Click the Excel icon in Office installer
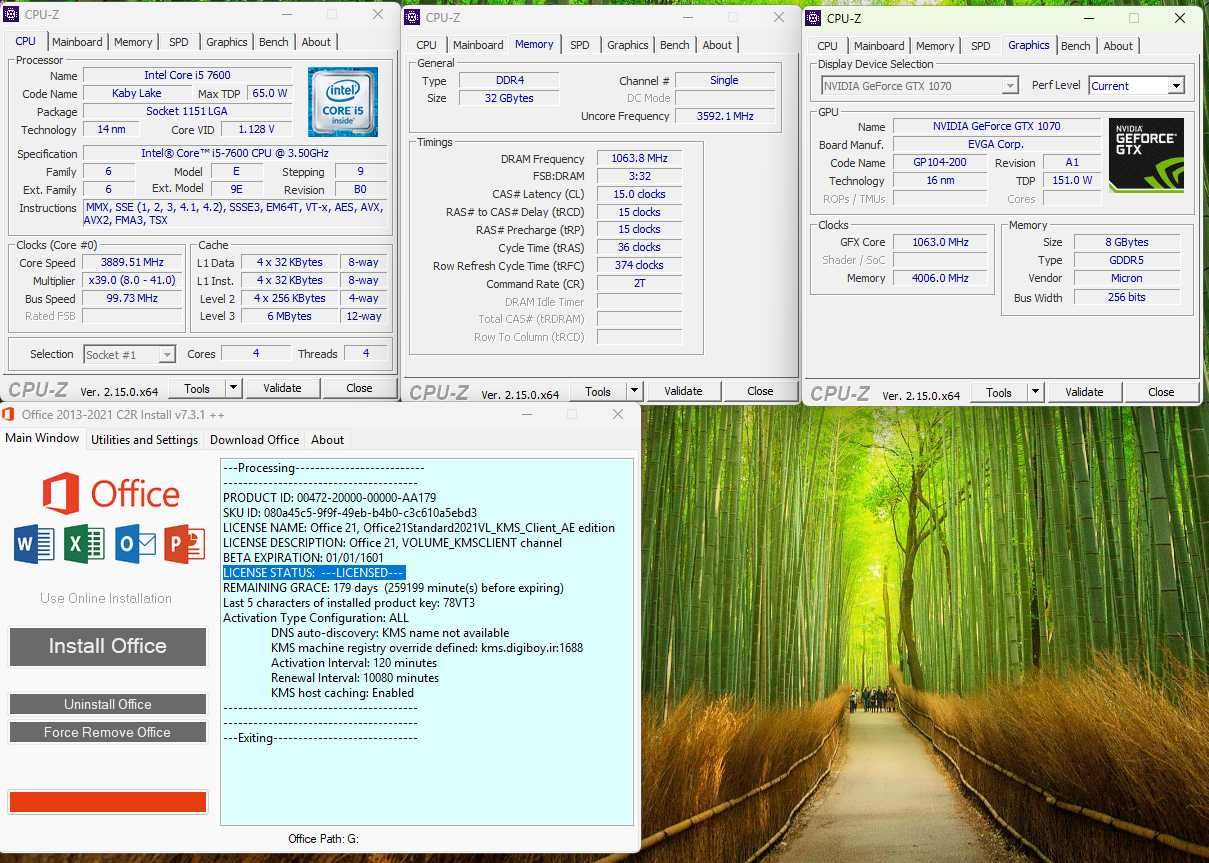This screenshot has width=1209, height=863. click(84, 544)
